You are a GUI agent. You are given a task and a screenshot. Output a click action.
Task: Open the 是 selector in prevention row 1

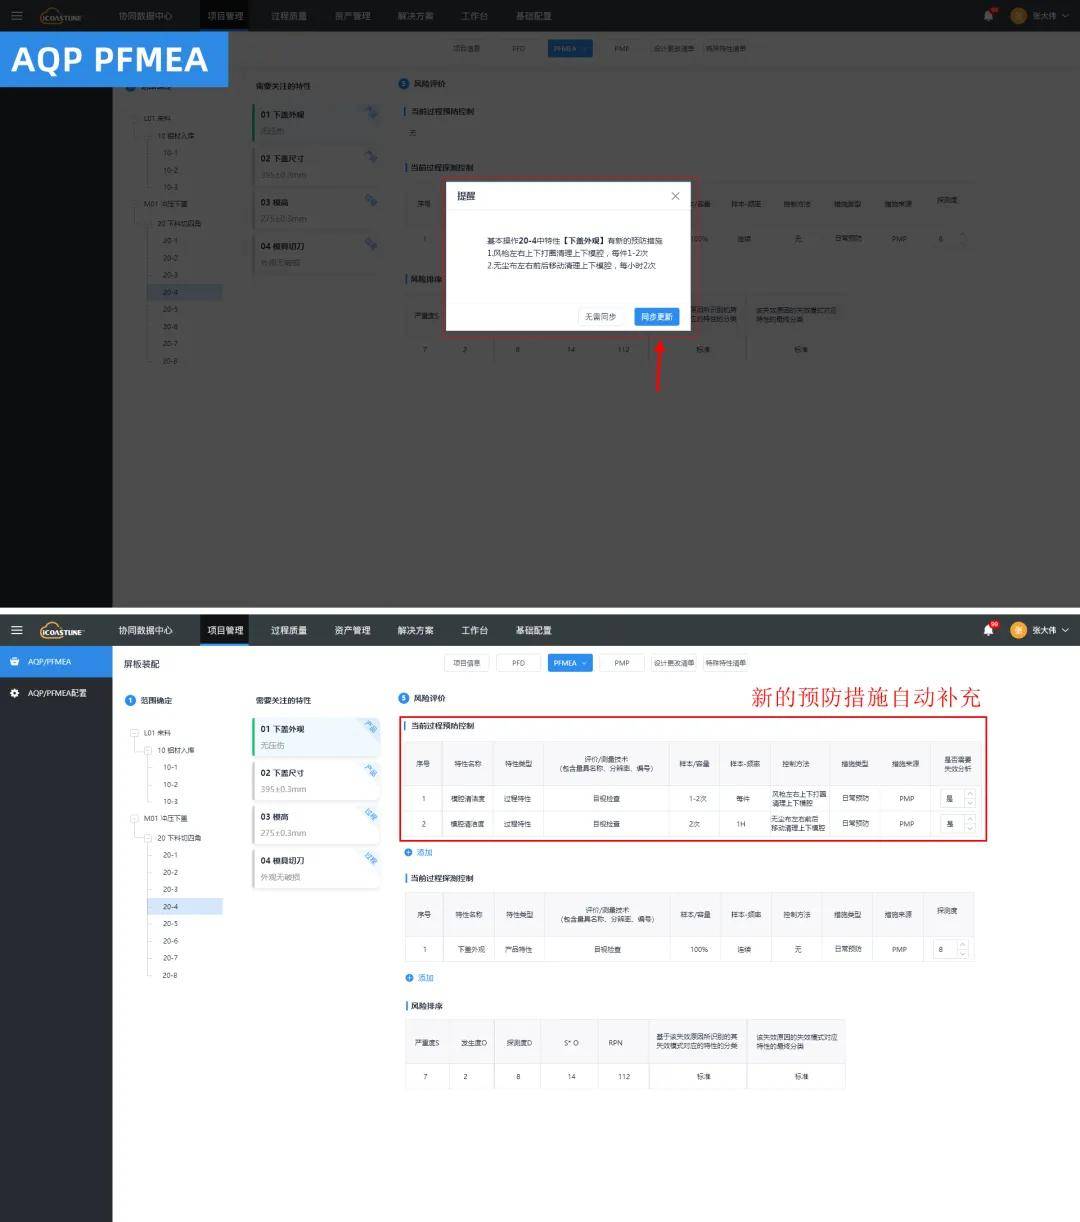click(957, 798)
